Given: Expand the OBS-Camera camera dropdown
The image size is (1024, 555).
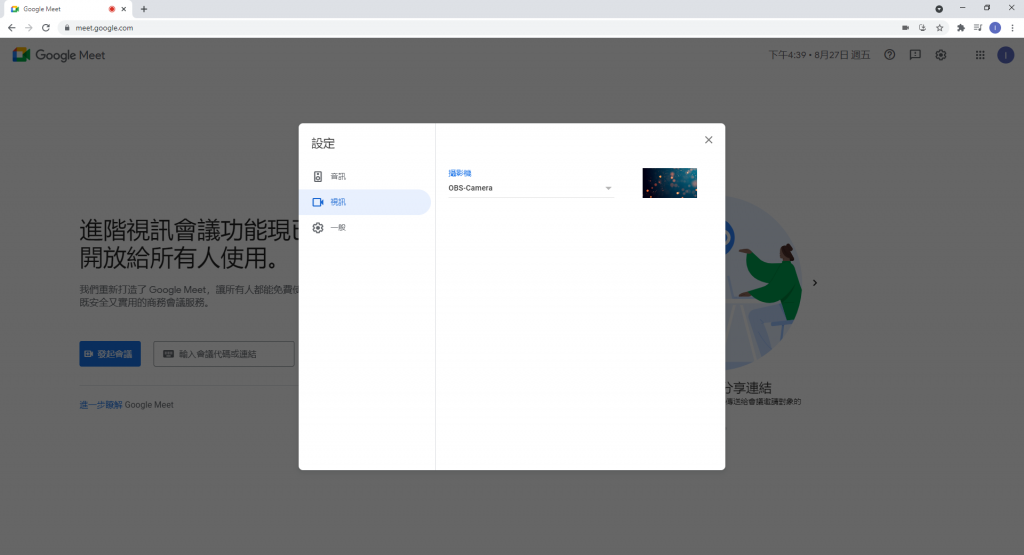Looking at the screenshot, I should (531, 188).
